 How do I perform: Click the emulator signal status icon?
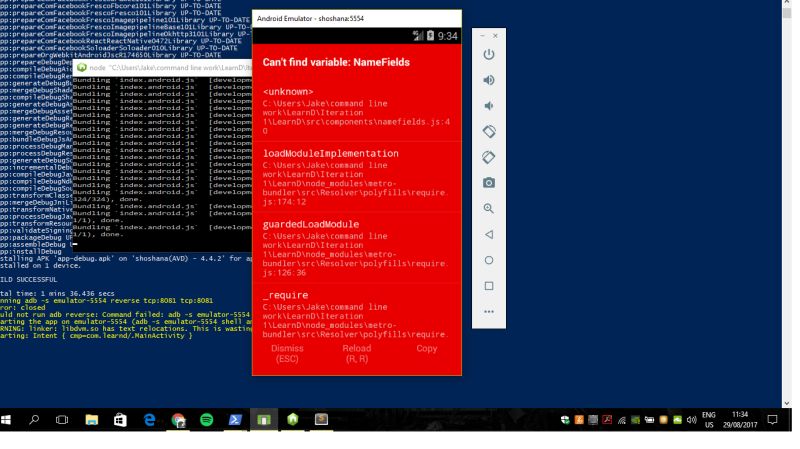click(x=418, y=35)
